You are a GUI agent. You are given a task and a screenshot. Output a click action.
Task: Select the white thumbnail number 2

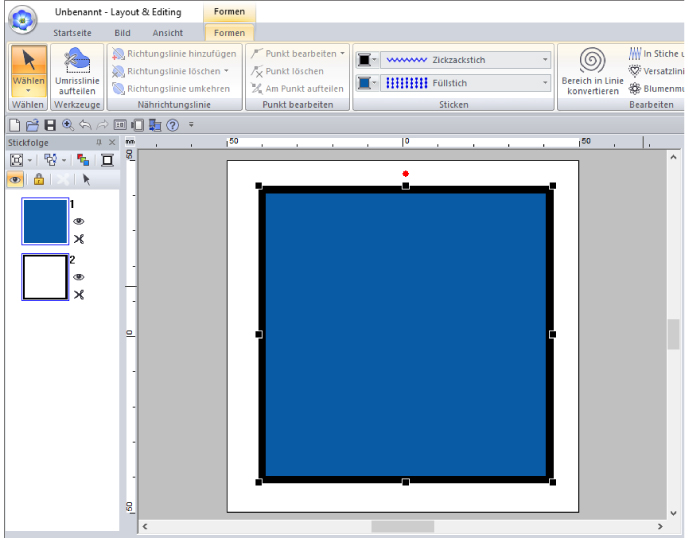[x=45, y=277]
